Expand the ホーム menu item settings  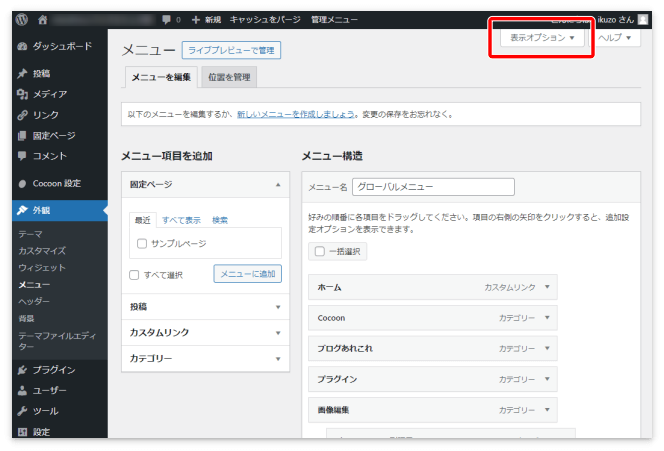[547, 287]
